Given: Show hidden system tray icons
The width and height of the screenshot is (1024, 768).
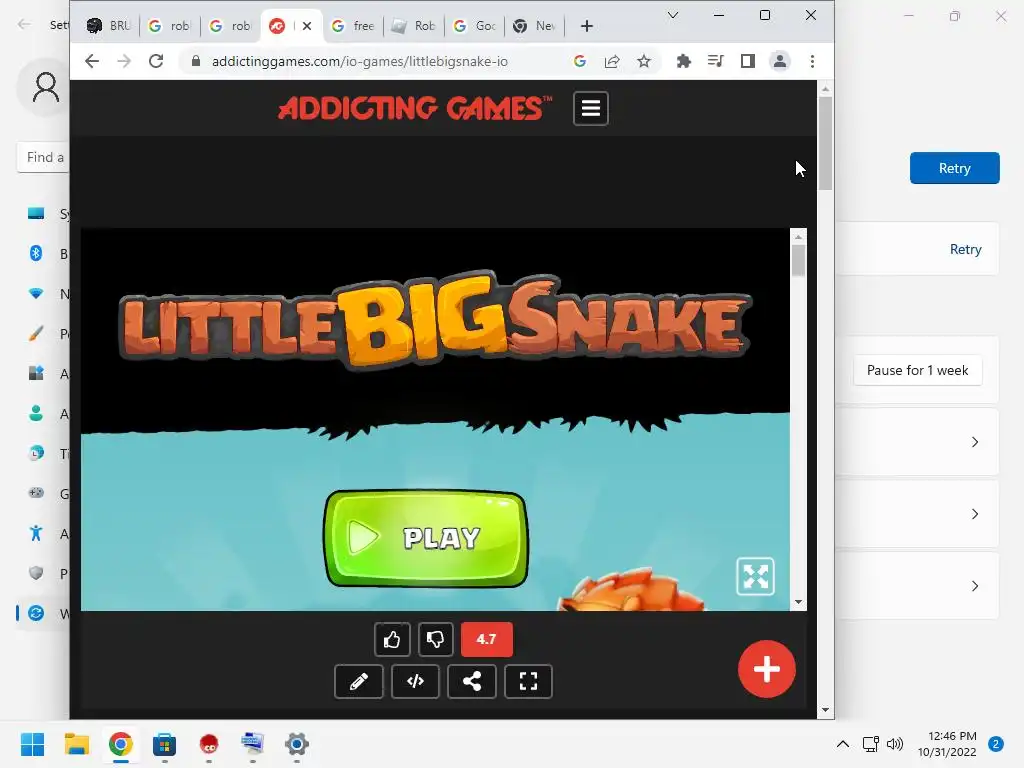Looking at the screenshot, I should coord(843,744).
